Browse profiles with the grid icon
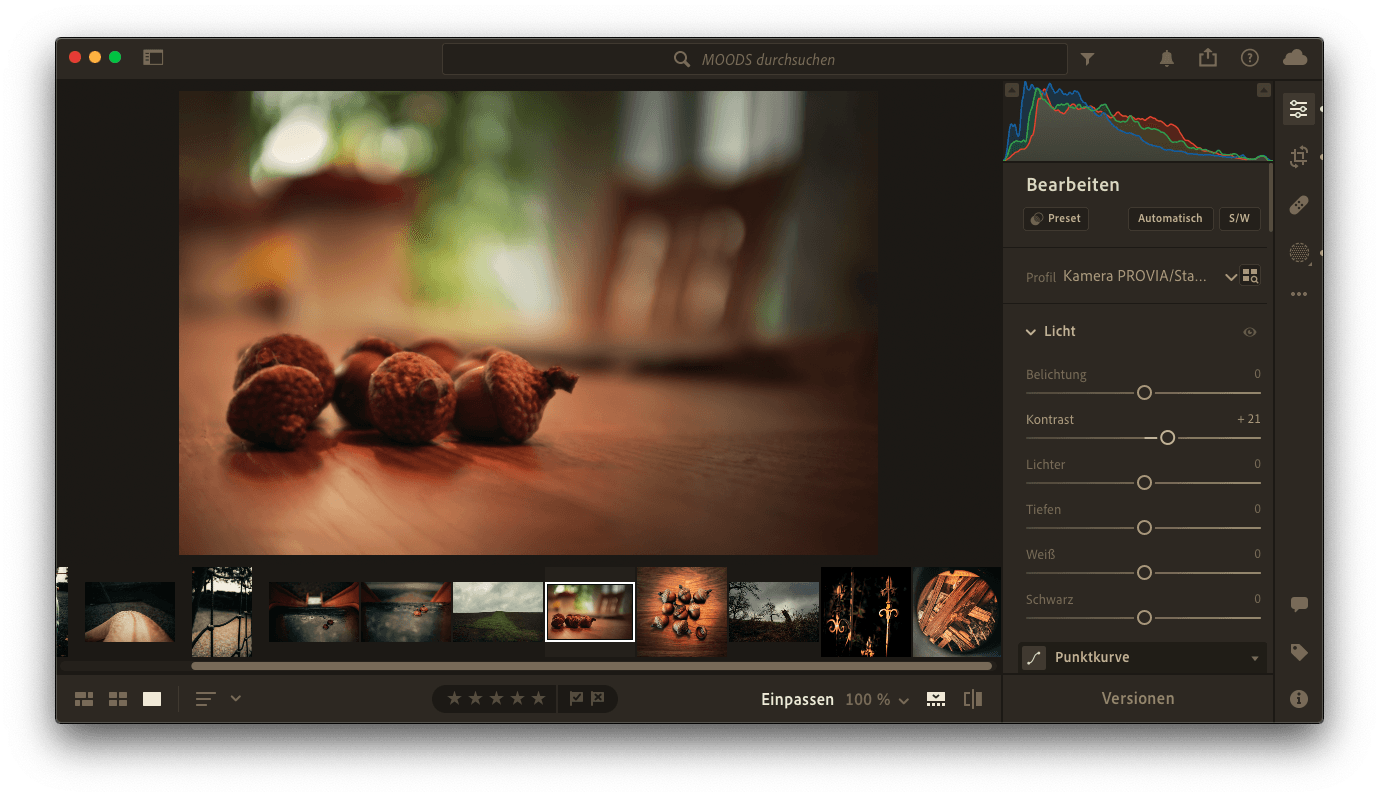 point(1250,276)
